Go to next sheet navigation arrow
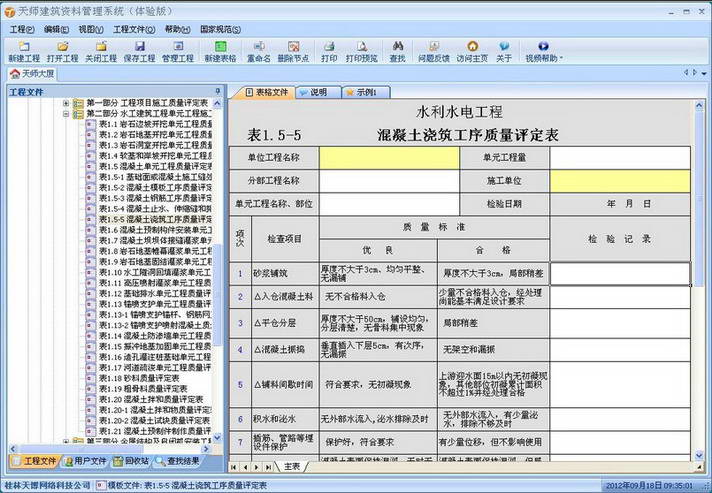Viewport: 712px width, 493px height. [257, 467]
